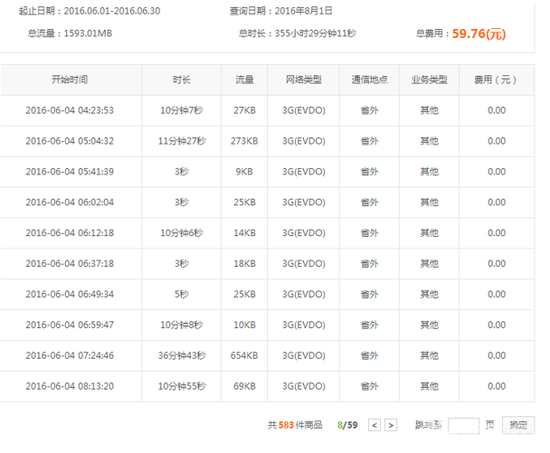Screen dimensions: 550x453
Task: Click the duration cell 11分钟27秒
Action: [x=181, y=141]
